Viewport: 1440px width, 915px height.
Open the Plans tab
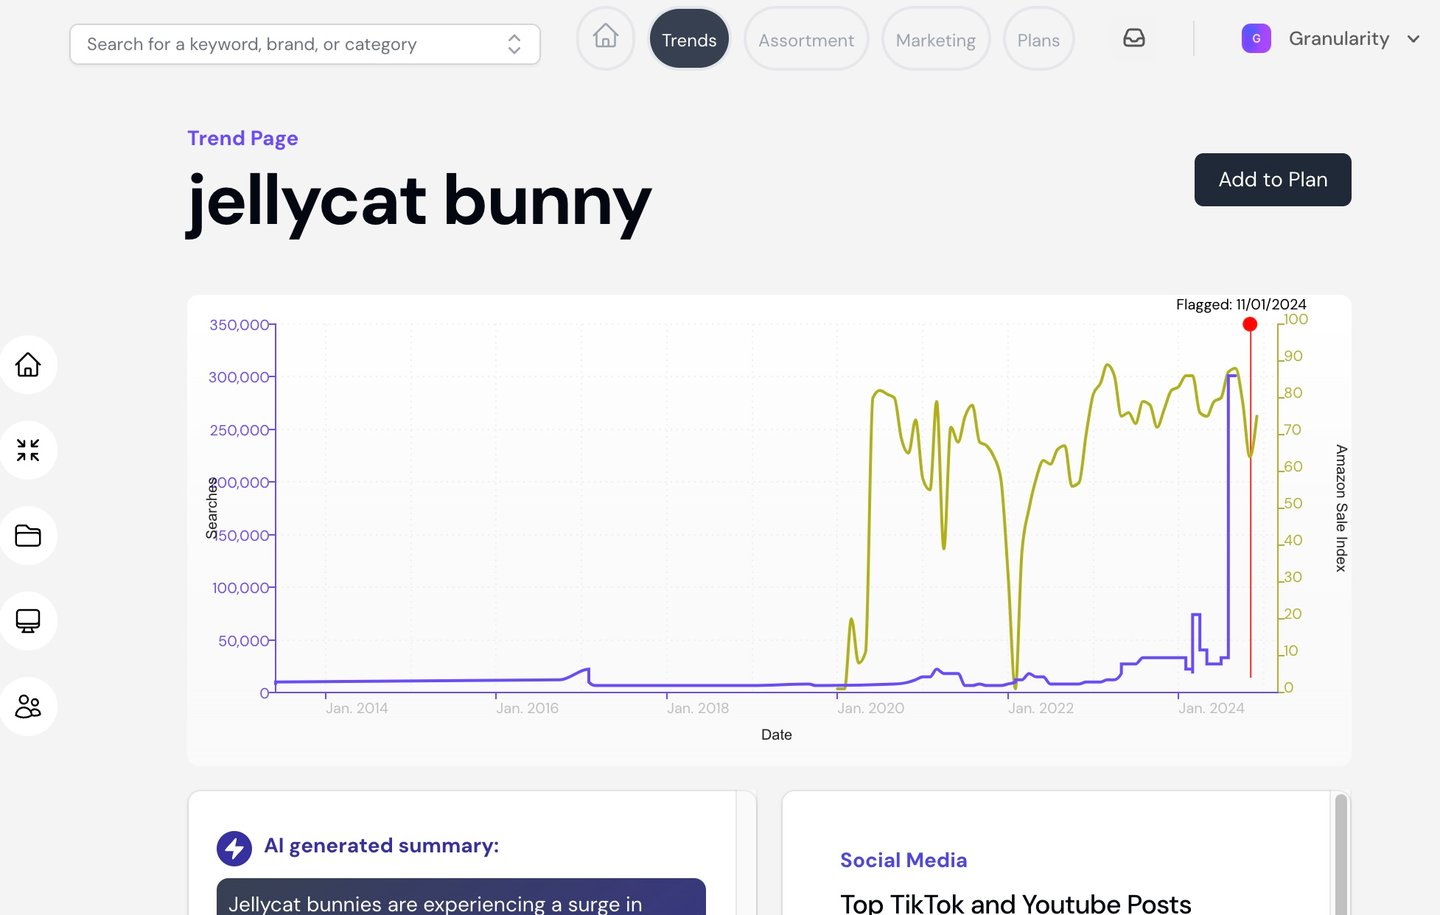coord(1038,39)
